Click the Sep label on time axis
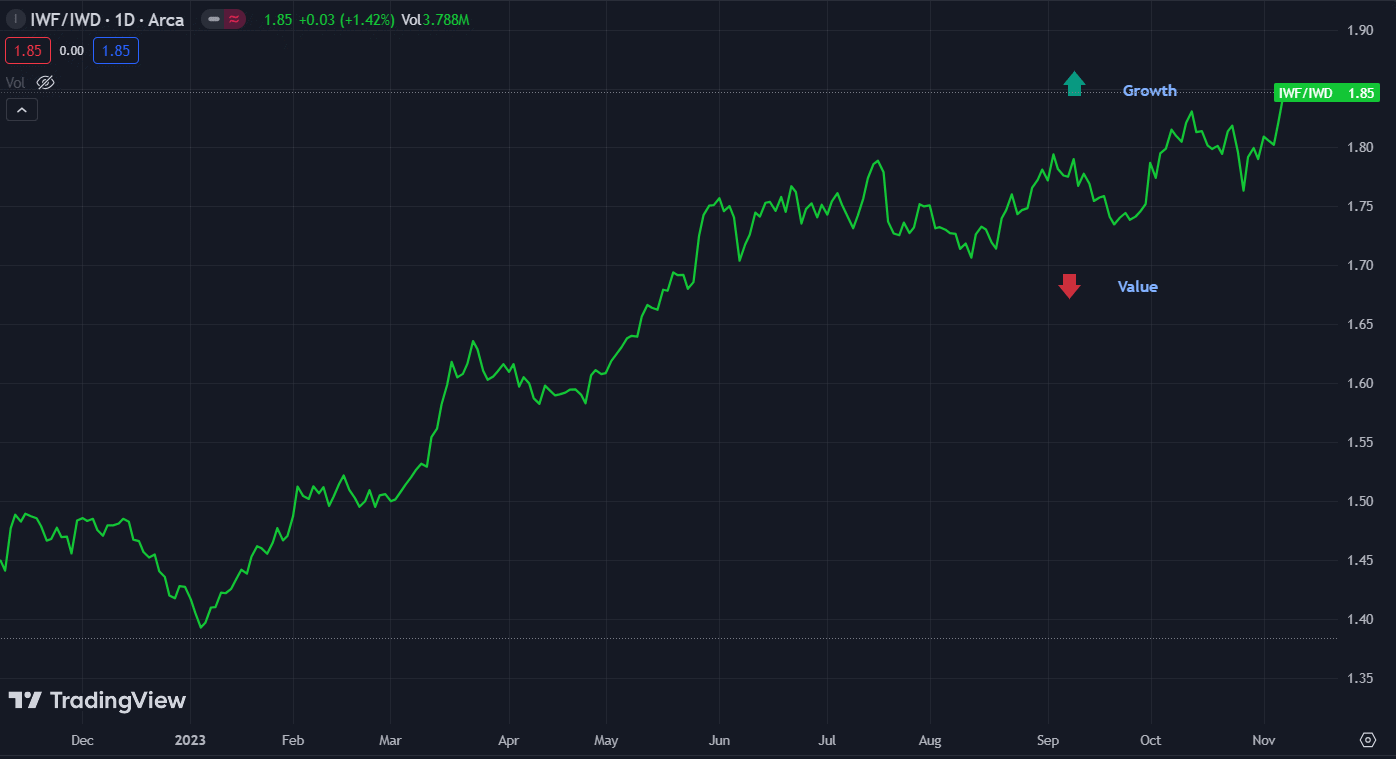Screen dimensions: 1396x759 pyautogui.click(x=1048, y=741)
